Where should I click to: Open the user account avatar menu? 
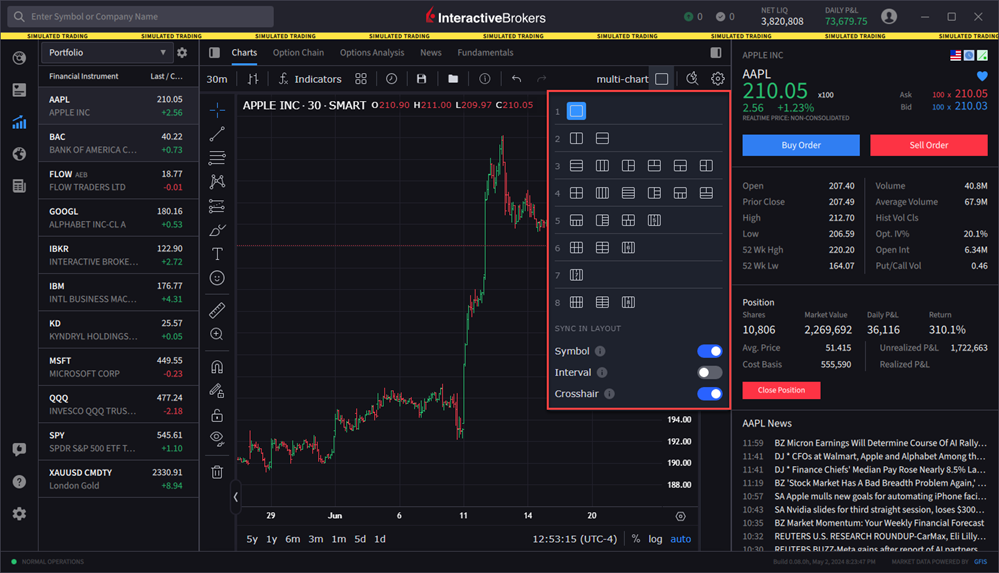click(x=889, y=17)
